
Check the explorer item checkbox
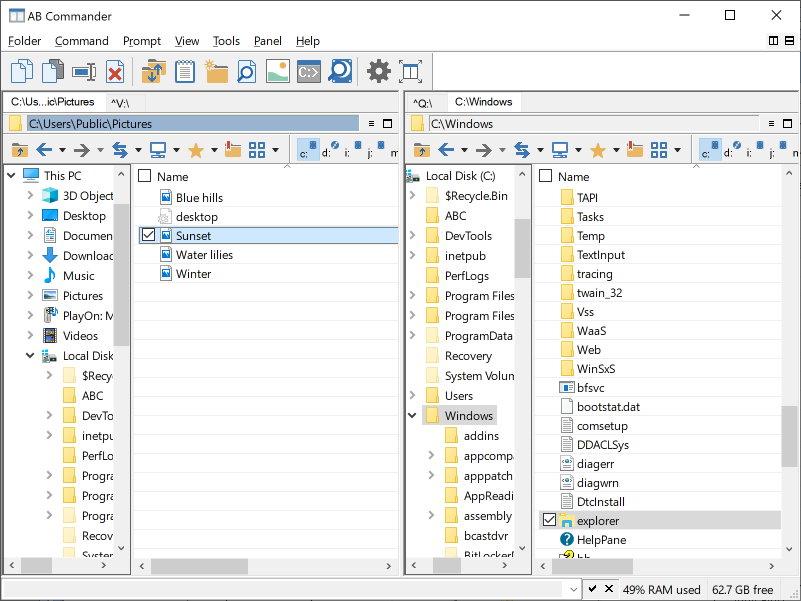tap(549, 520)
